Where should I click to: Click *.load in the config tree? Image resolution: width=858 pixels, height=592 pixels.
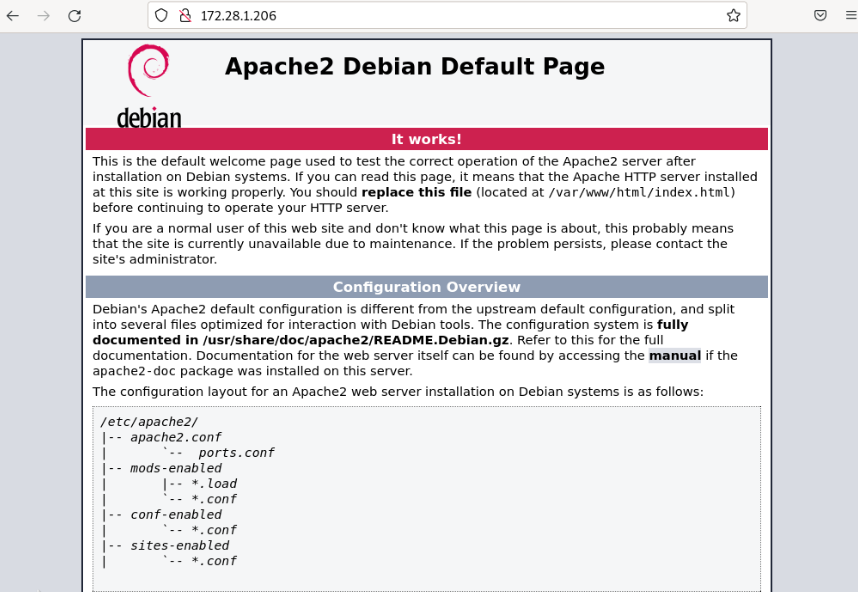coord(214,484)
